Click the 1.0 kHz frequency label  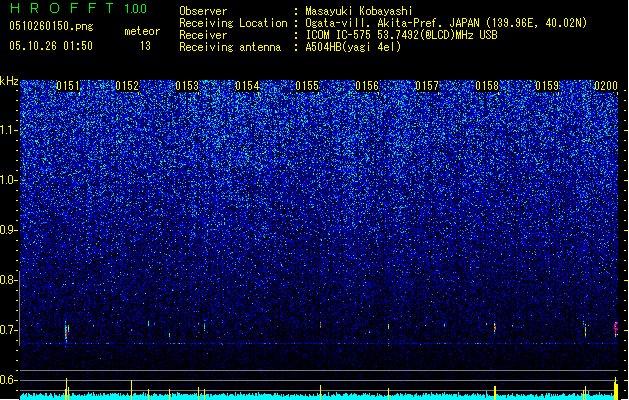click(x=9, y=181)
